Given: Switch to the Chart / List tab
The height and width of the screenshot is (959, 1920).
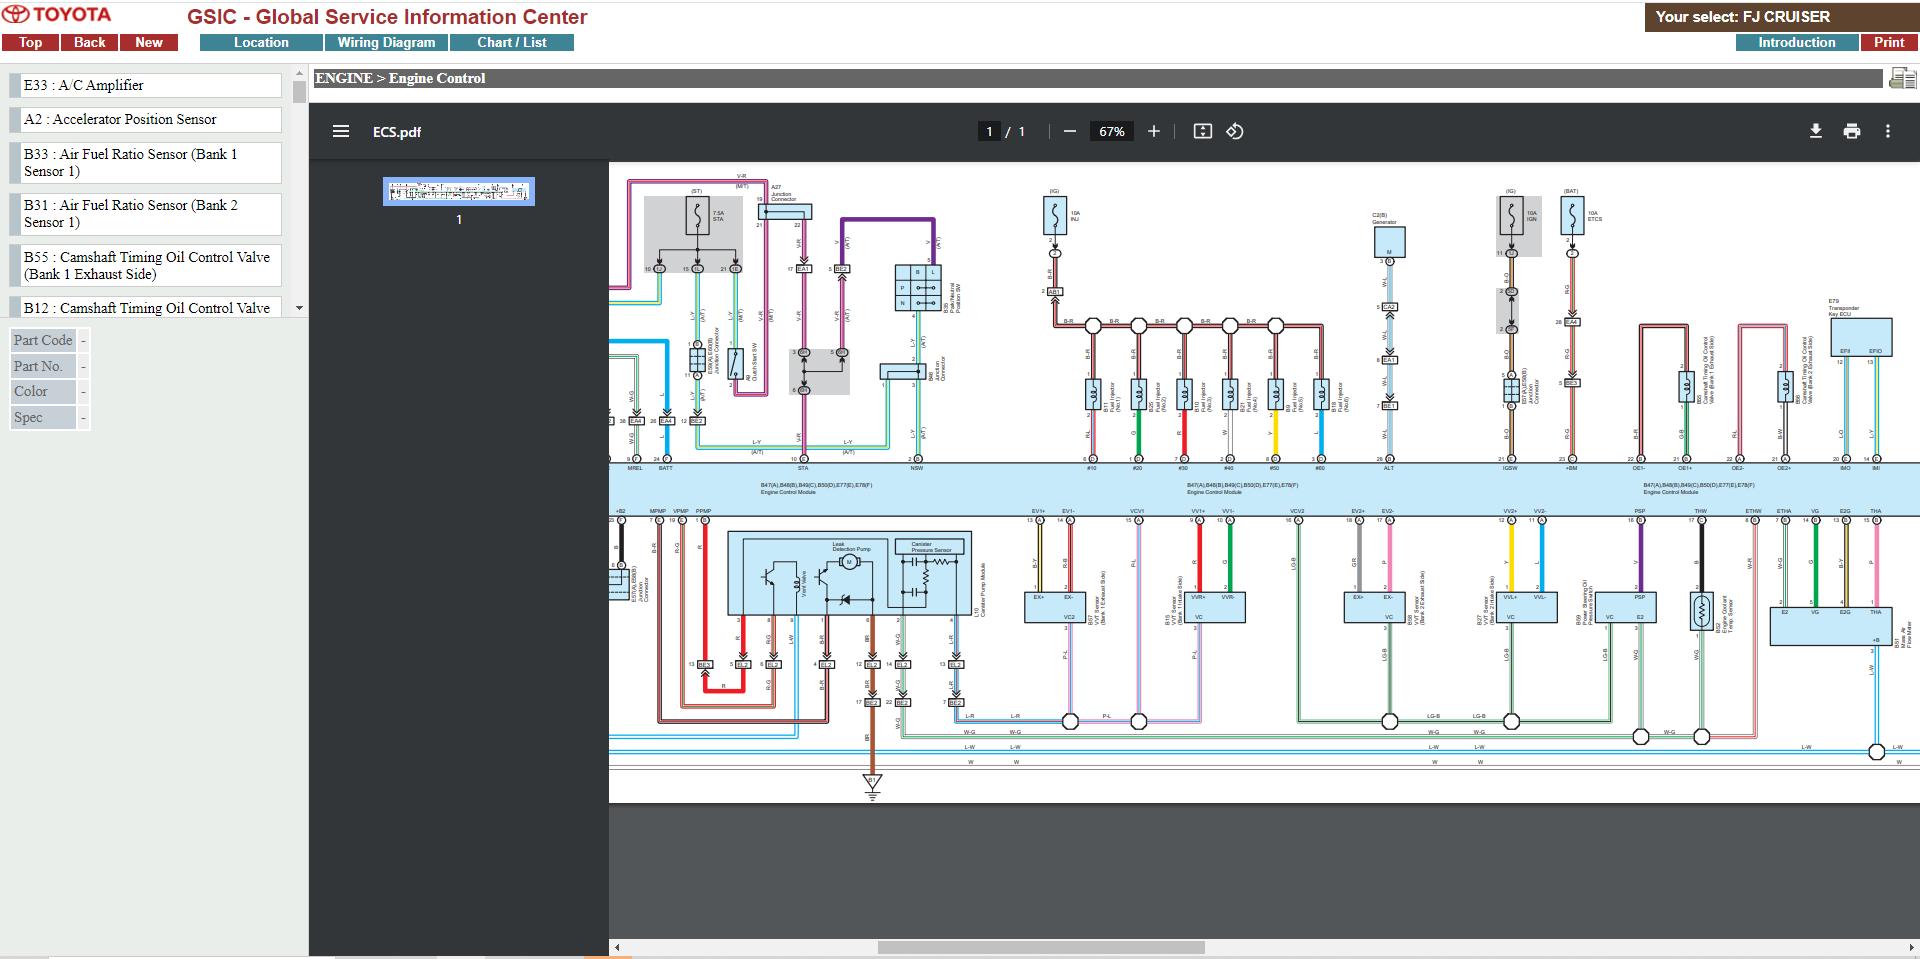Looking at the screenshot, I should pos(512,42).
